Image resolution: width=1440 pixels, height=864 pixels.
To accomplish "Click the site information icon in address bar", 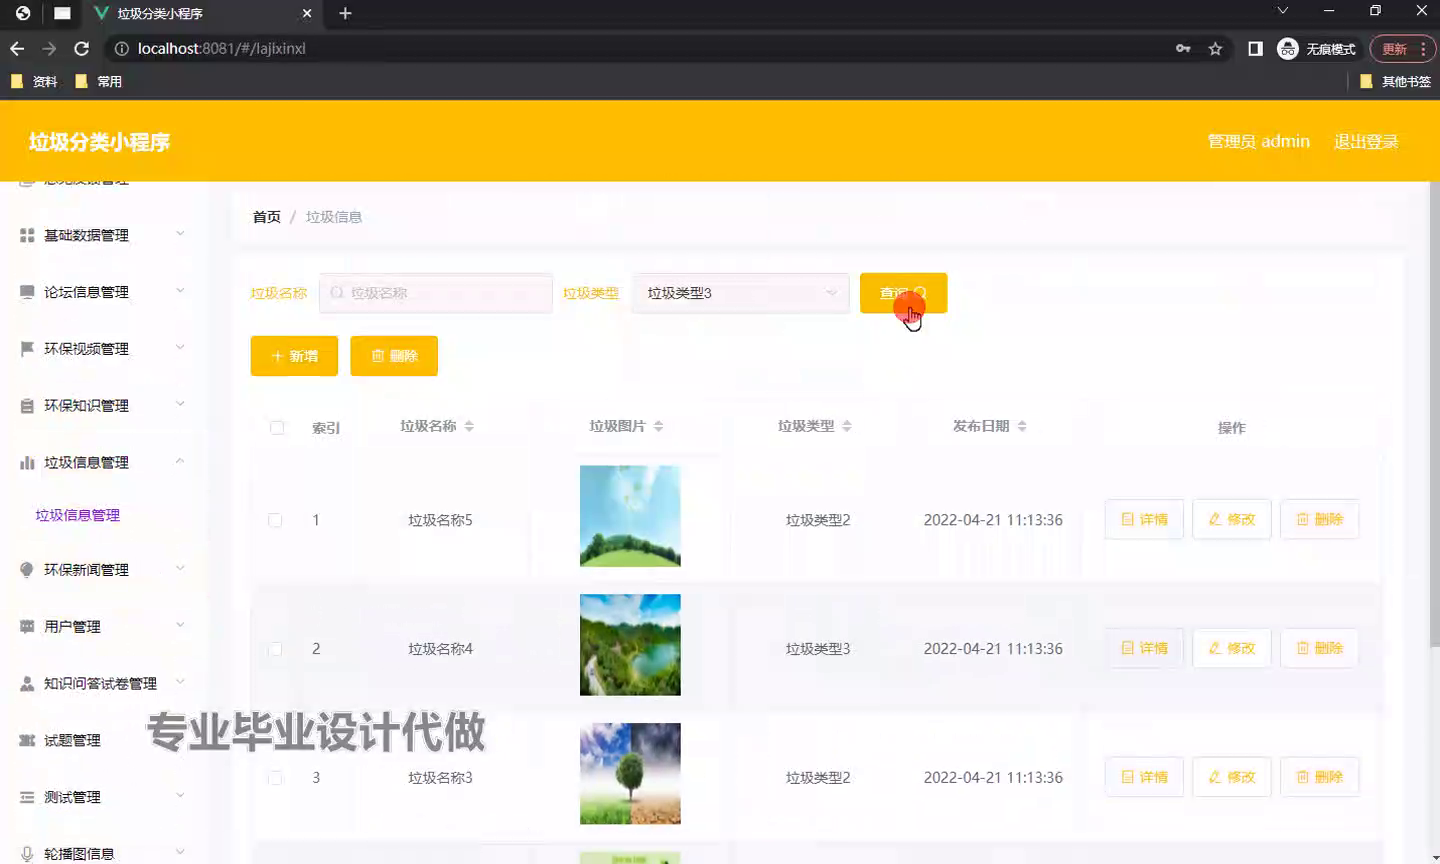I will coord(121,48).
